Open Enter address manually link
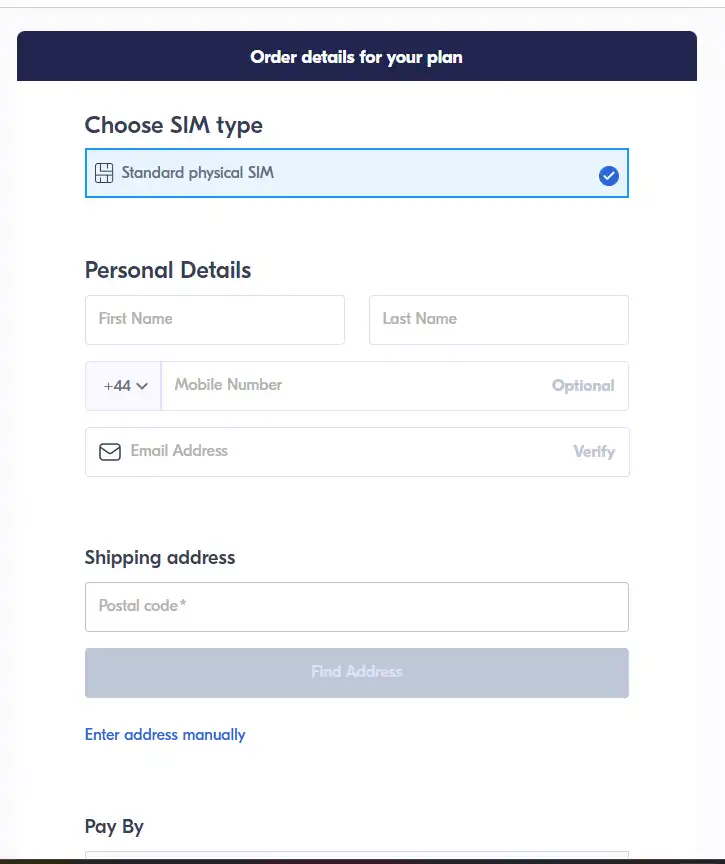725x864 pixels. pos(165,735)
